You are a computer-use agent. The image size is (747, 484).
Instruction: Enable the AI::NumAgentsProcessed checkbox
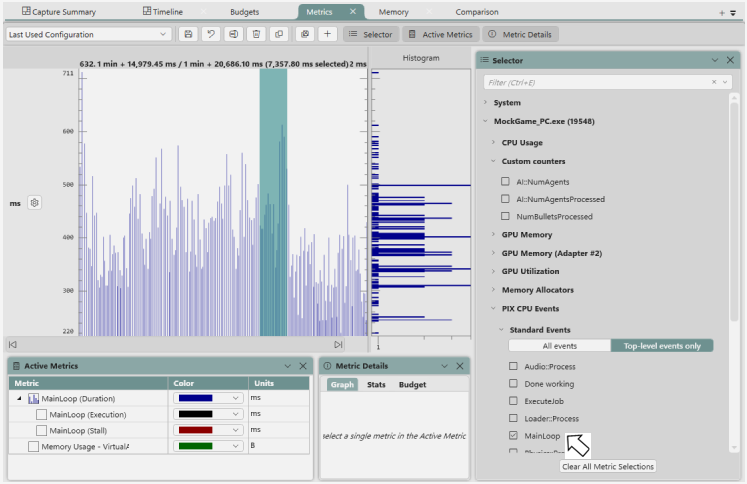[x=505, y=199]
